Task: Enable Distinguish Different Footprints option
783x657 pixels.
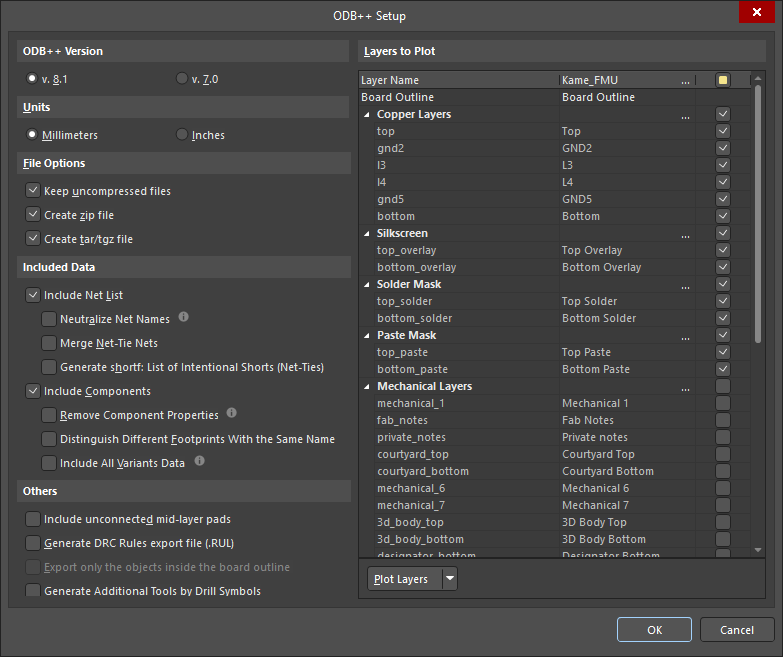Action: [x=49, y=438]
